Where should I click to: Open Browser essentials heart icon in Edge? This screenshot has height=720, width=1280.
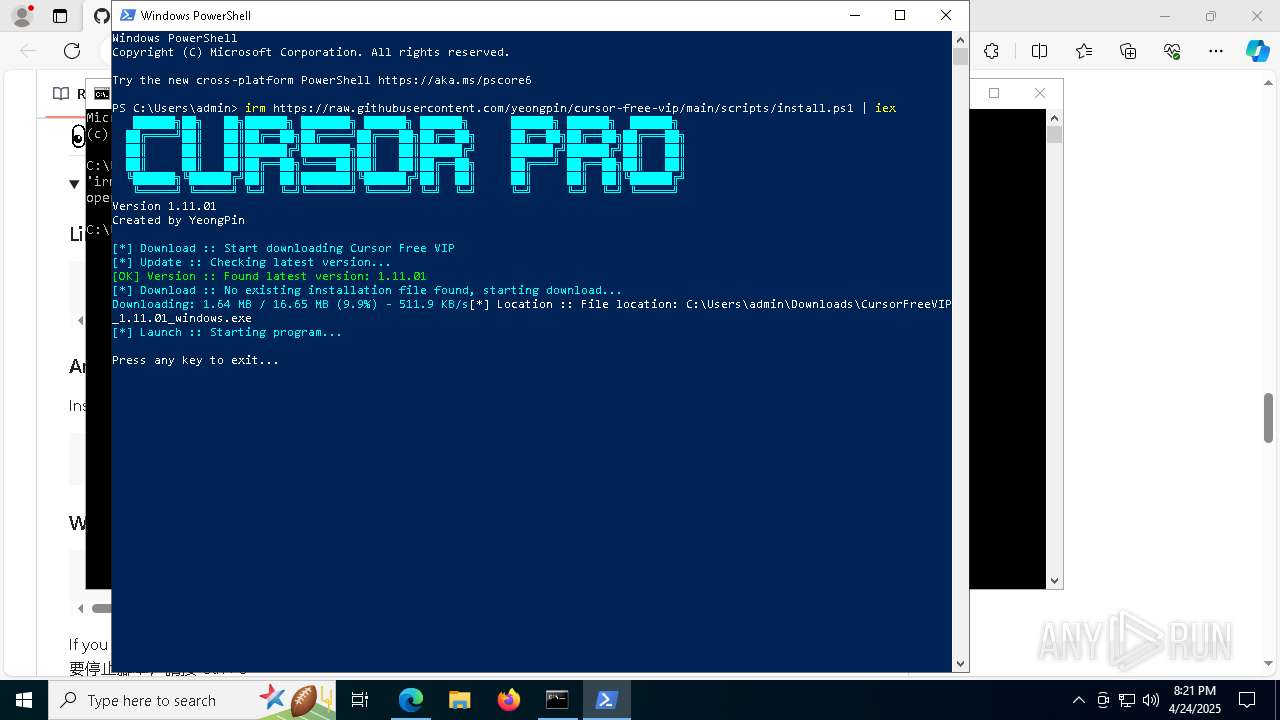pyautogui.click(x=1172, y=51)
